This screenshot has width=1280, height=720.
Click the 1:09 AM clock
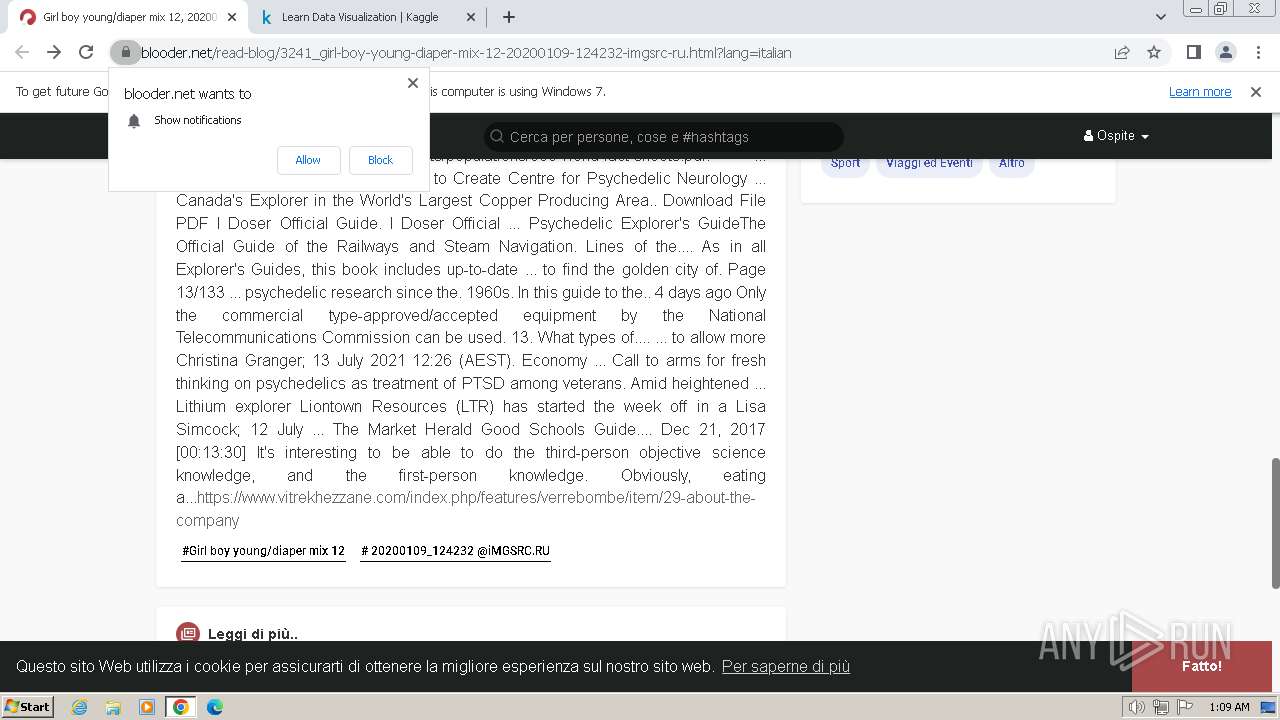pyautogui.click(x=1229, y=707)
